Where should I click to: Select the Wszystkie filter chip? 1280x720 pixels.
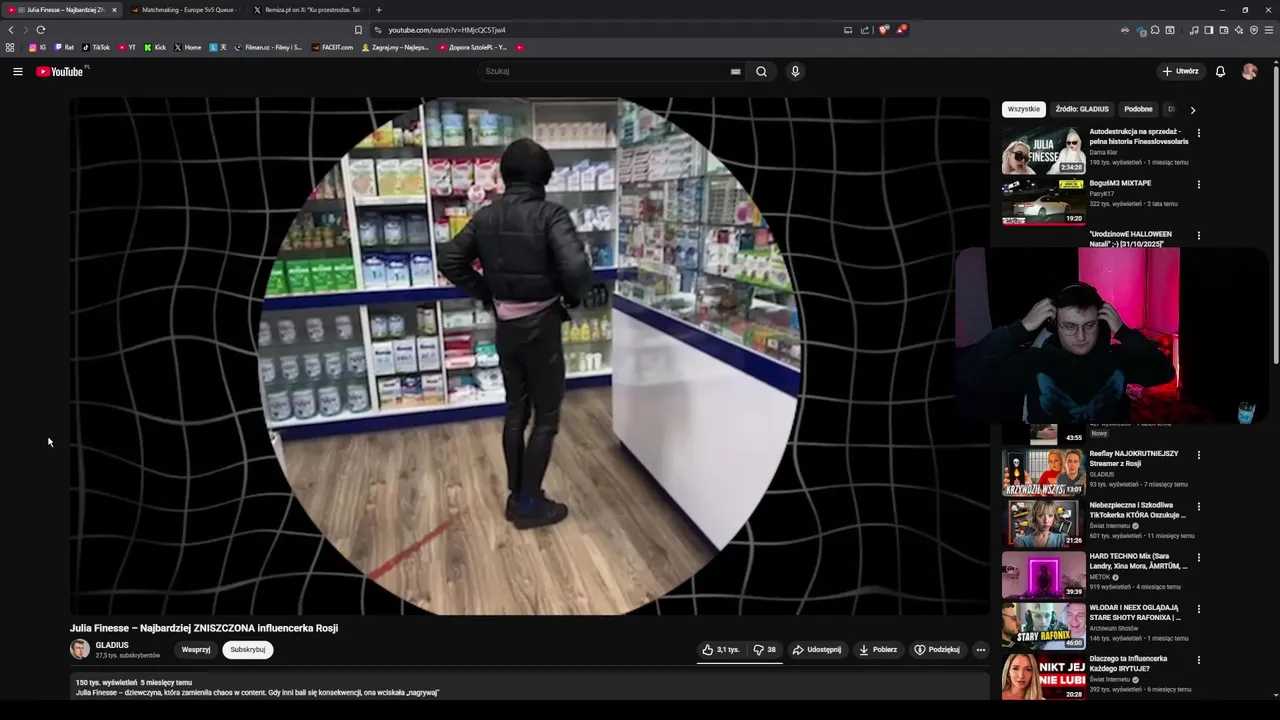(1023, 109)
